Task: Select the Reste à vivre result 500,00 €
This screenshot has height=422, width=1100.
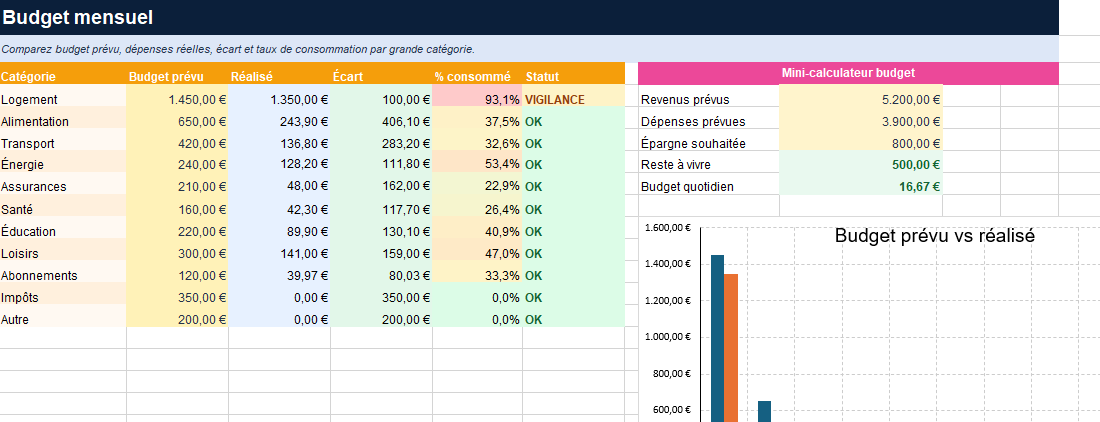Action: coord(861,165)
